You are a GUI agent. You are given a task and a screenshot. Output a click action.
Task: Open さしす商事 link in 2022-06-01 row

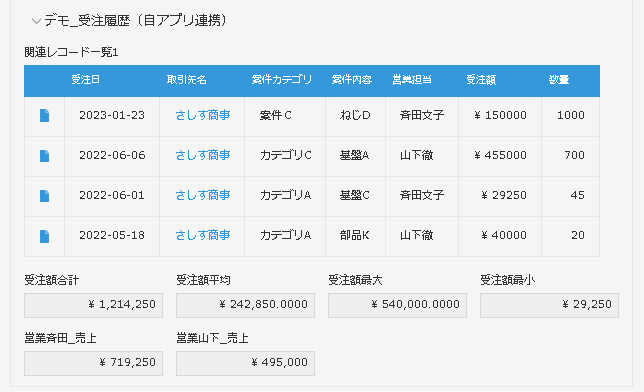[202, 195]
